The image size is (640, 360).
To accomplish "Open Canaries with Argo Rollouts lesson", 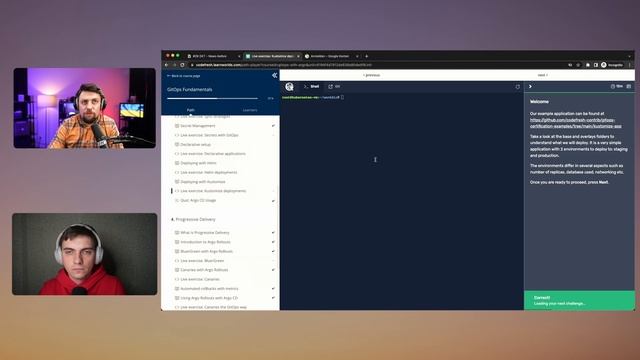I will [204, 270].
